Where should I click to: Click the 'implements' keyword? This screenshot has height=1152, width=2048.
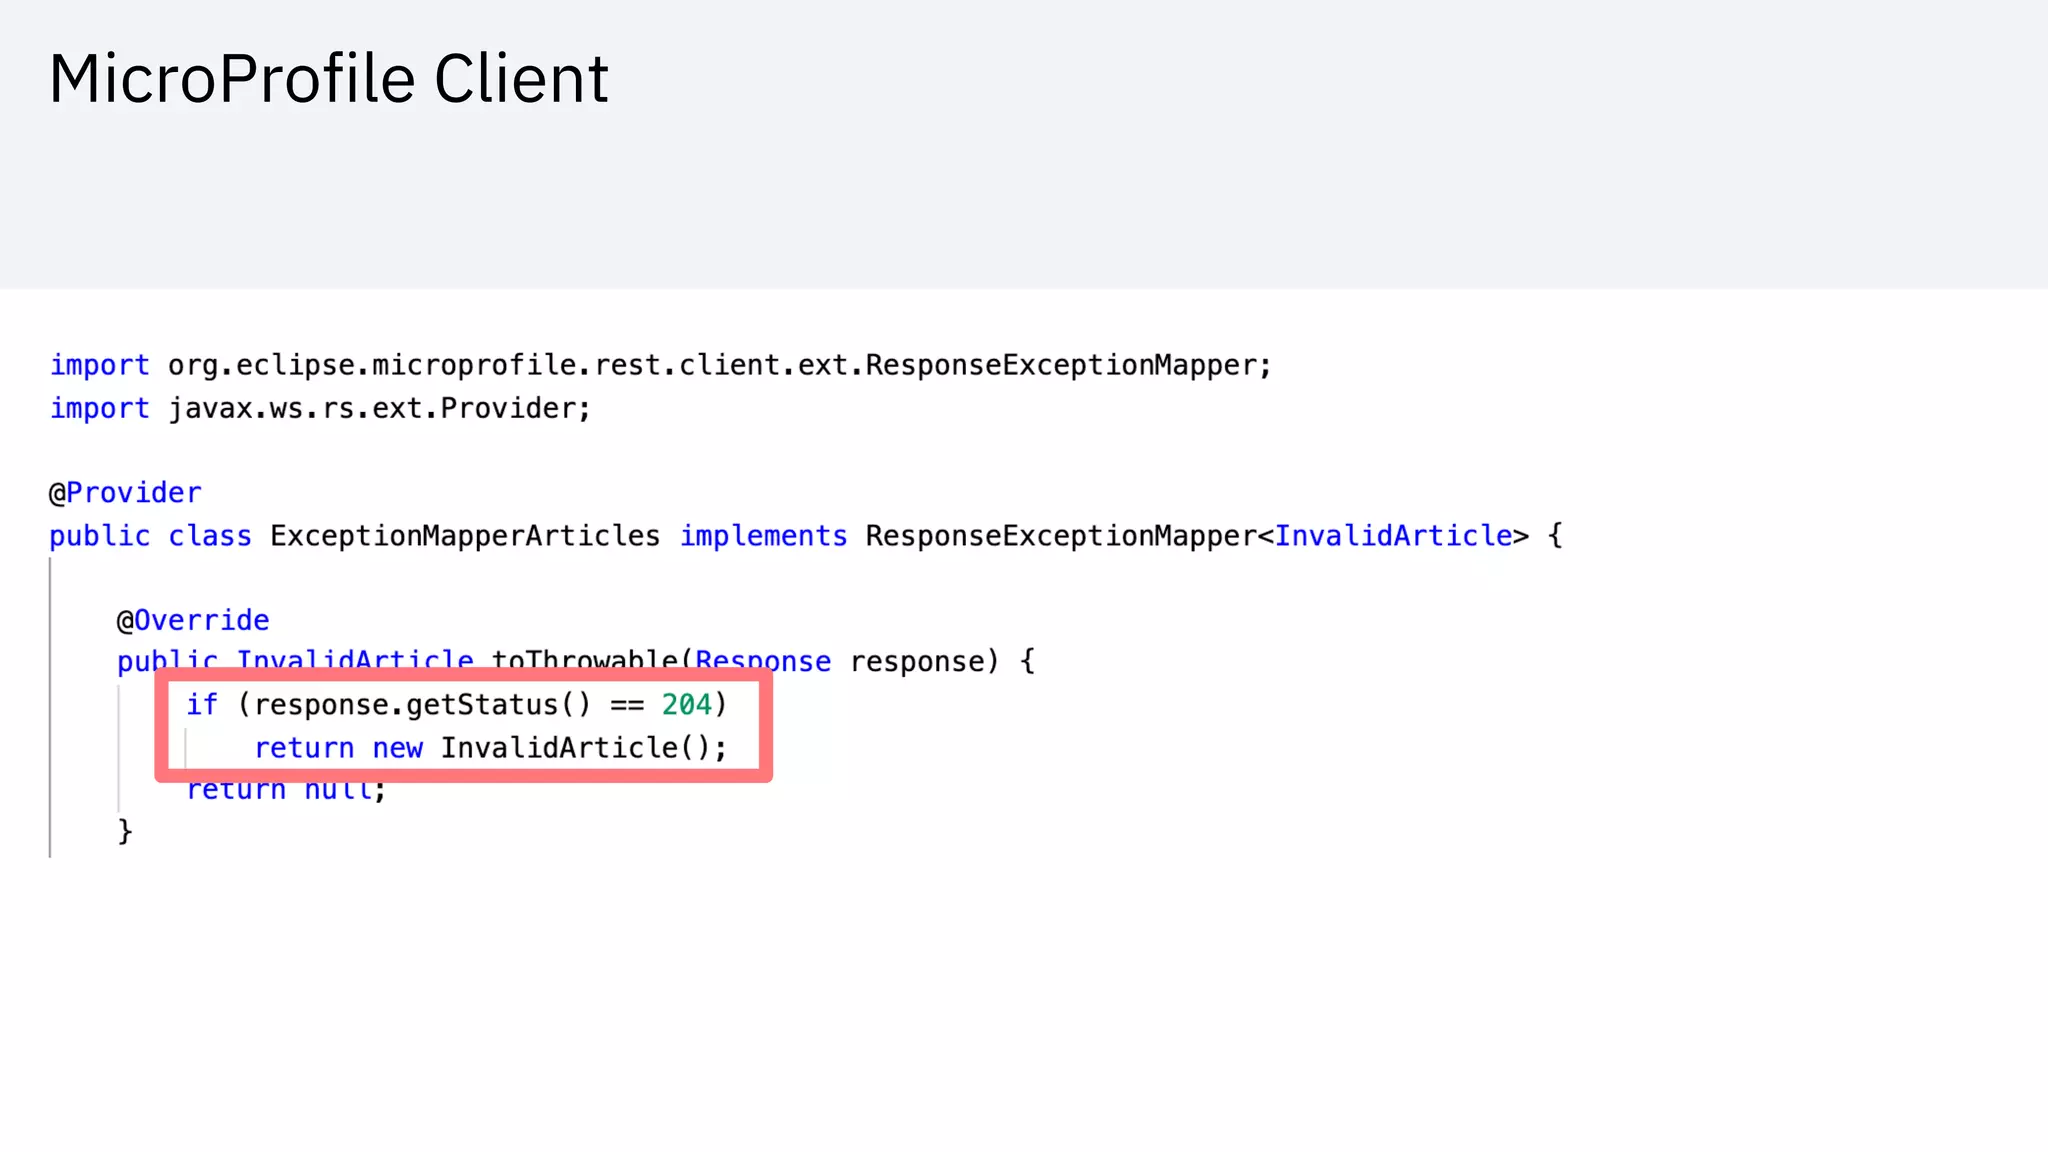[x=763, y=536]
